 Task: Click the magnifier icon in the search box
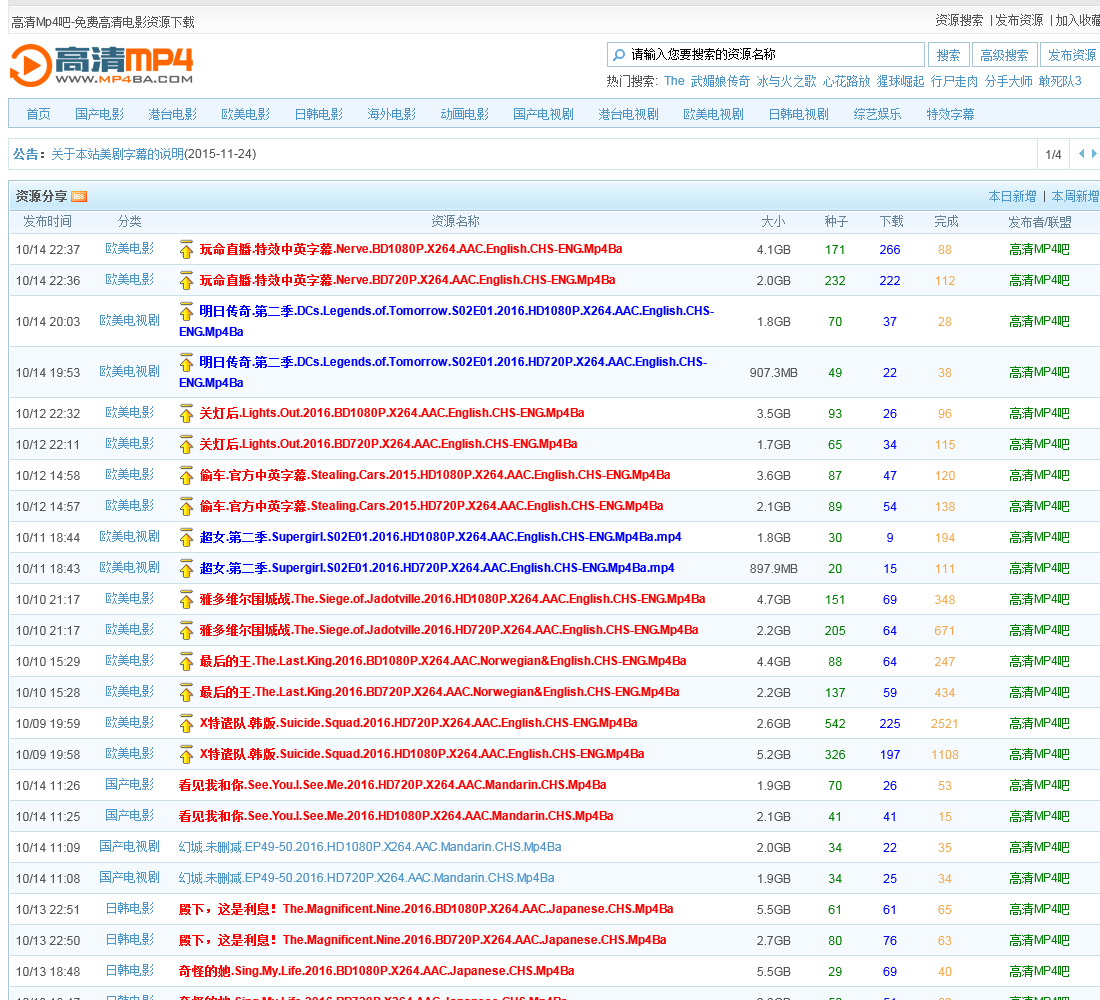[x=619, y=55]
